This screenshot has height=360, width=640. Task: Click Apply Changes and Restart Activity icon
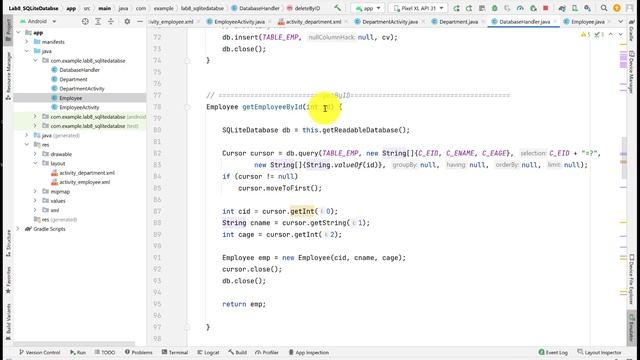pyautogui.click(x=469, y=8)
